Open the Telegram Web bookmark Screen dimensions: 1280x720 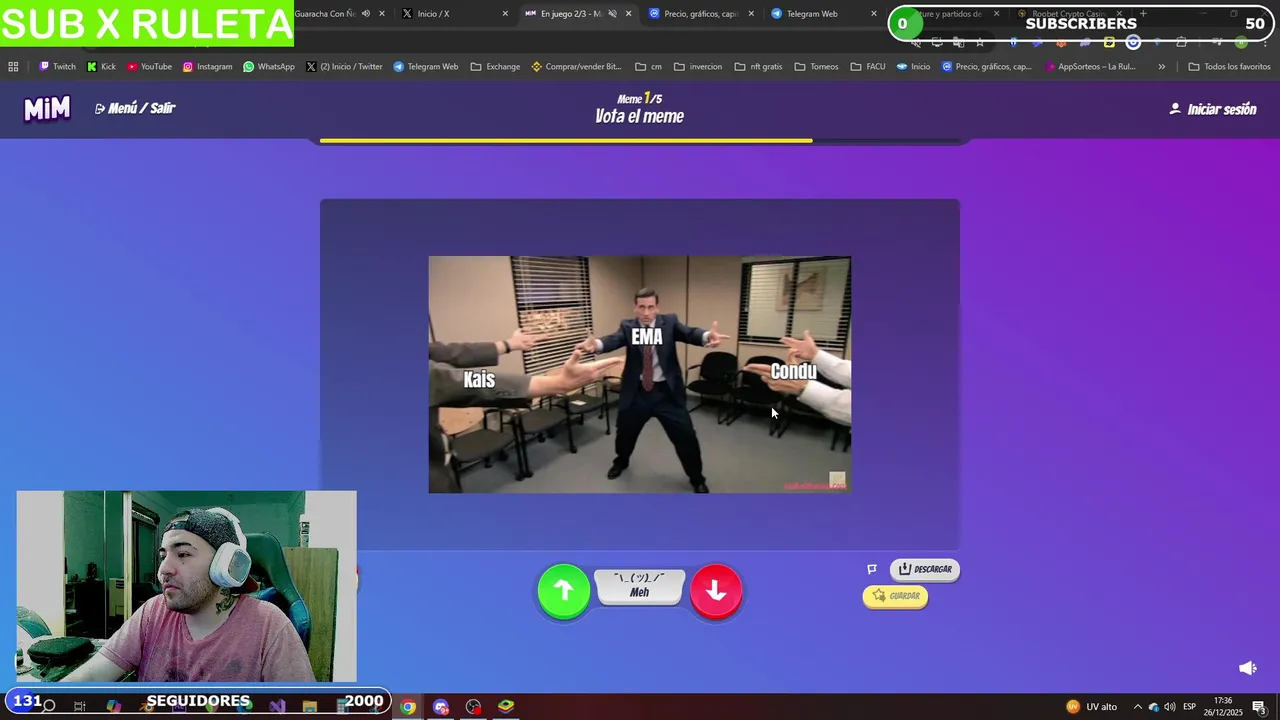coord(425,67)
